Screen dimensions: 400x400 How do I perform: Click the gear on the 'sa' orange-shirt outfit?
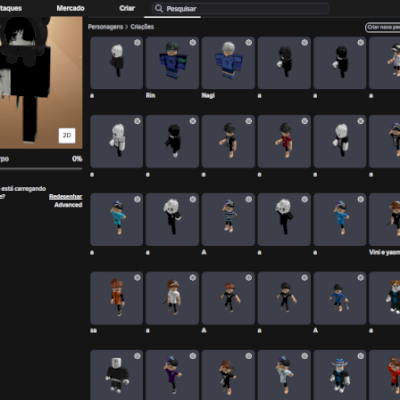click(x=137, y=277)
